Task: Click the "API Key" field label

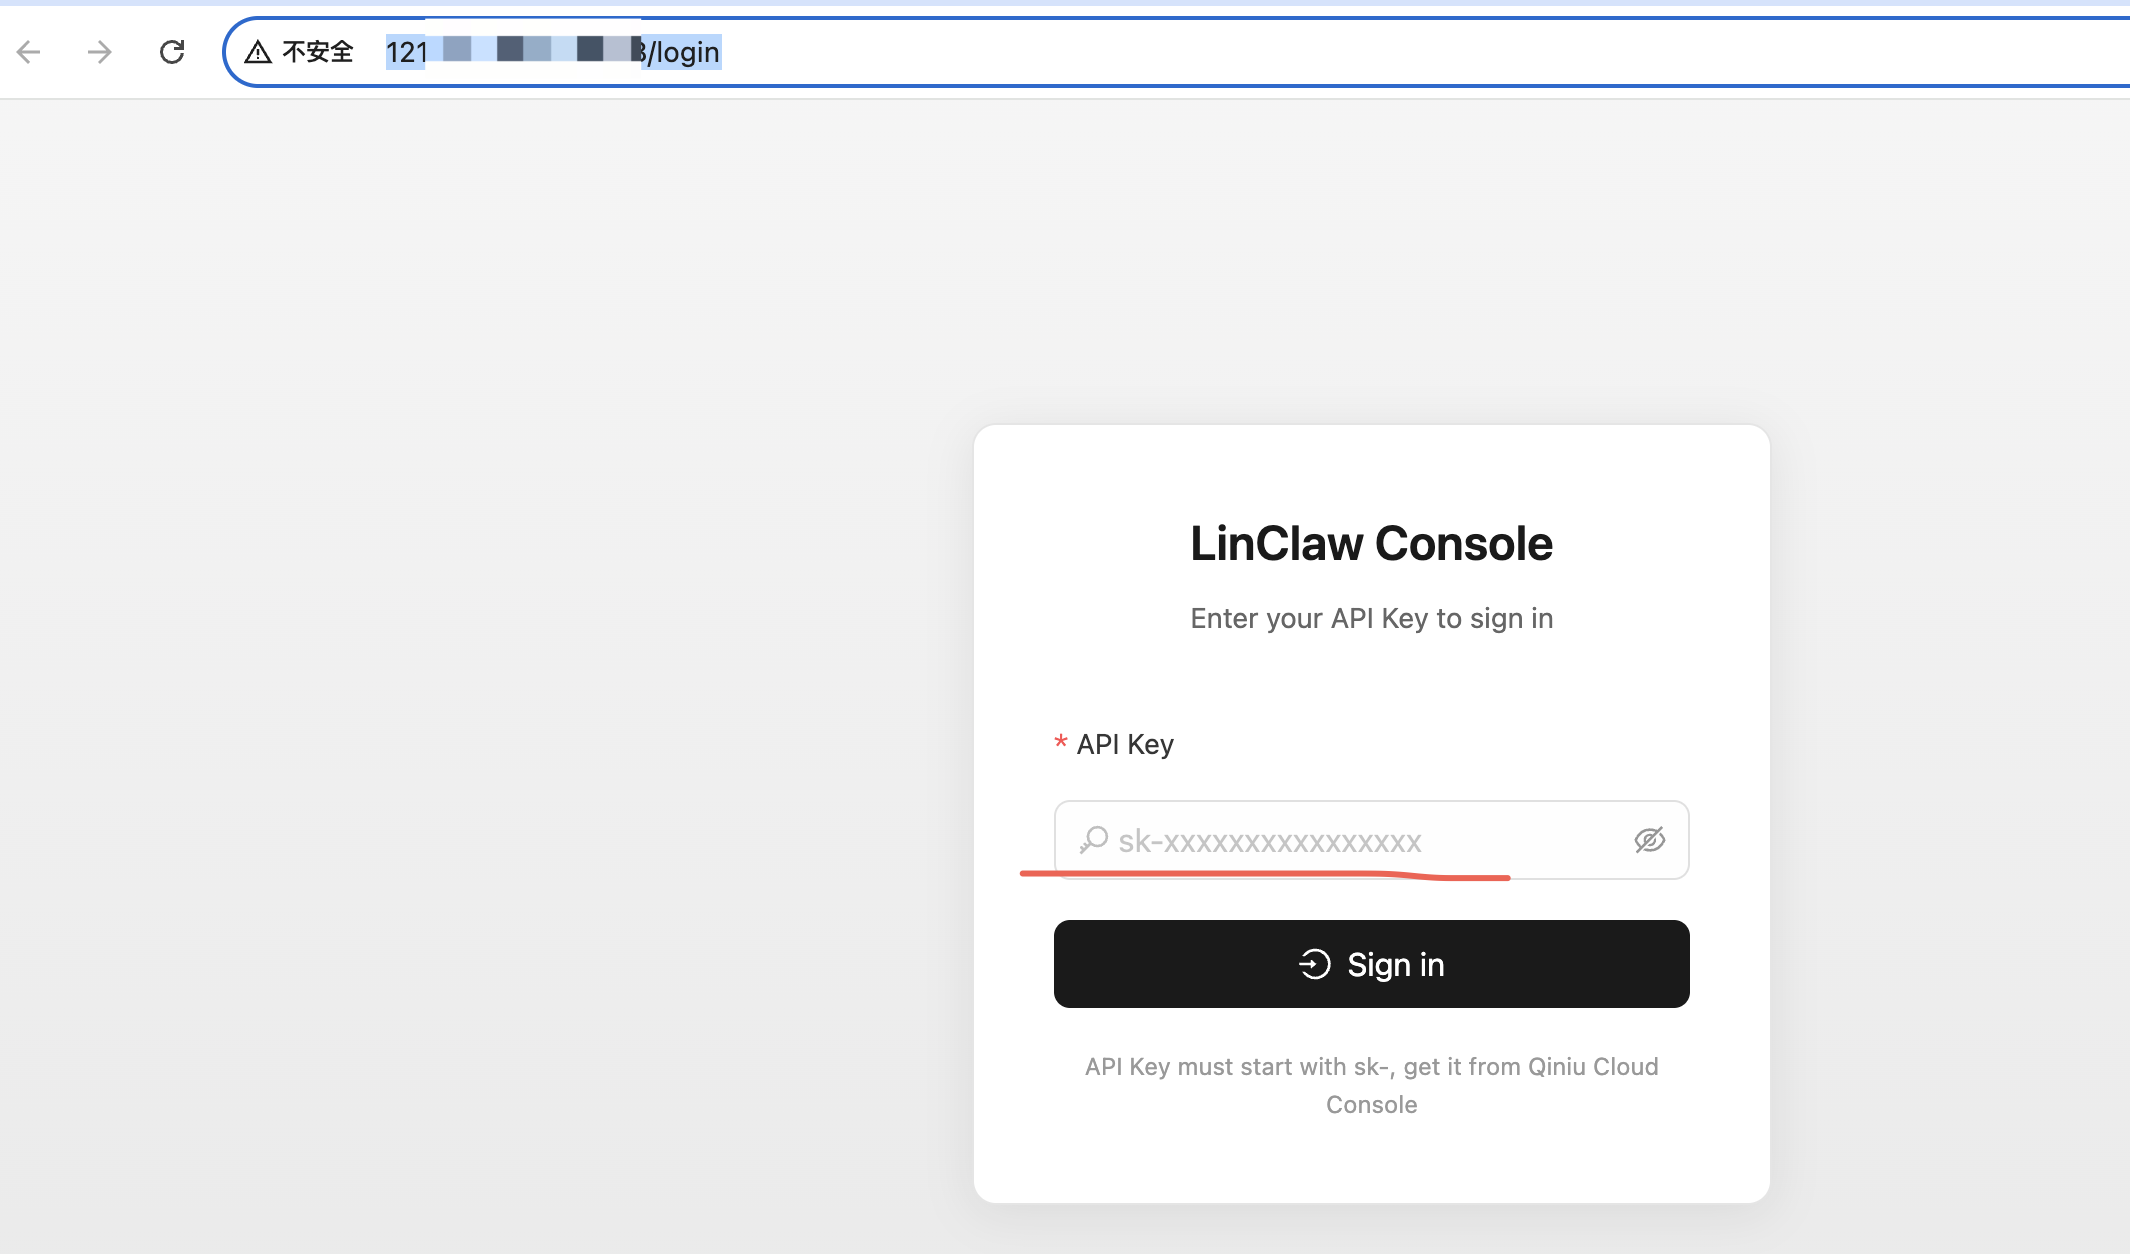Action: 1125,745
